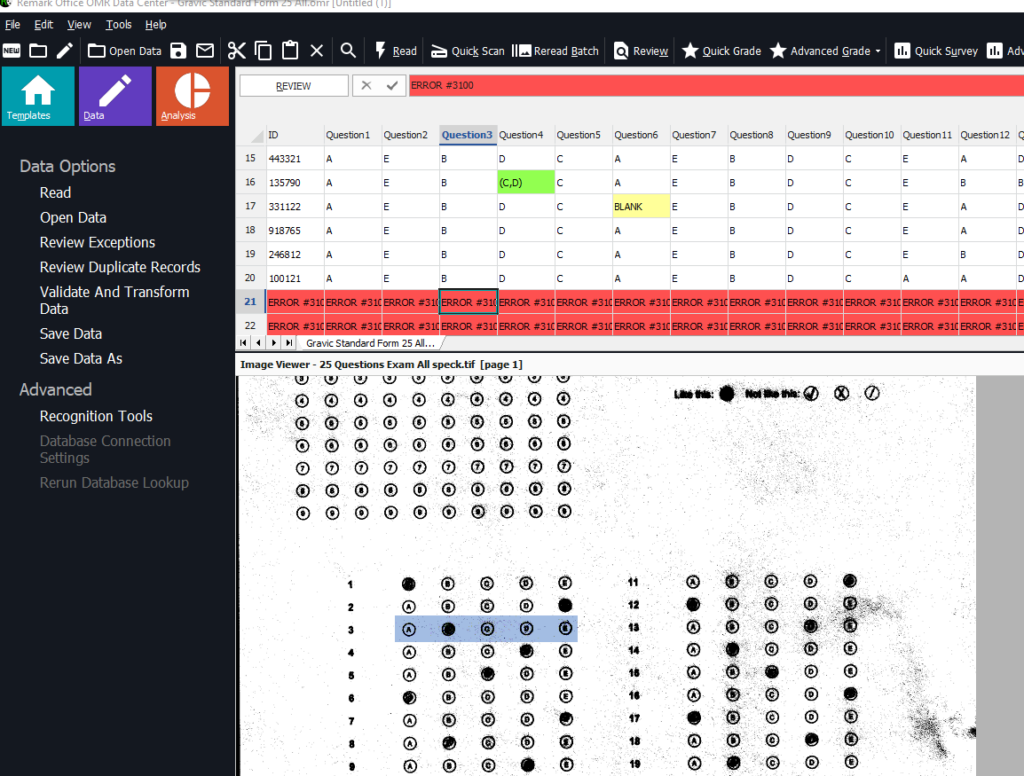The height and width of the screenshot is (776, 1024).
Task: Open the Edit menu
Action: point(44,25)
